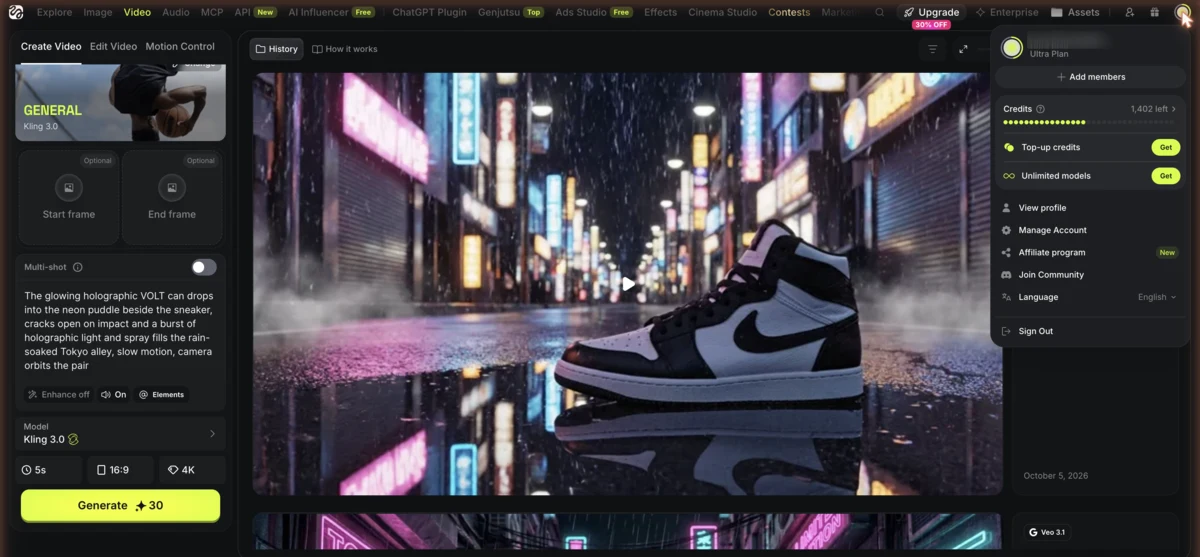1200x557 pixels.
Task: Click the Join Community Discord icon
Action: pos(1006,275)
